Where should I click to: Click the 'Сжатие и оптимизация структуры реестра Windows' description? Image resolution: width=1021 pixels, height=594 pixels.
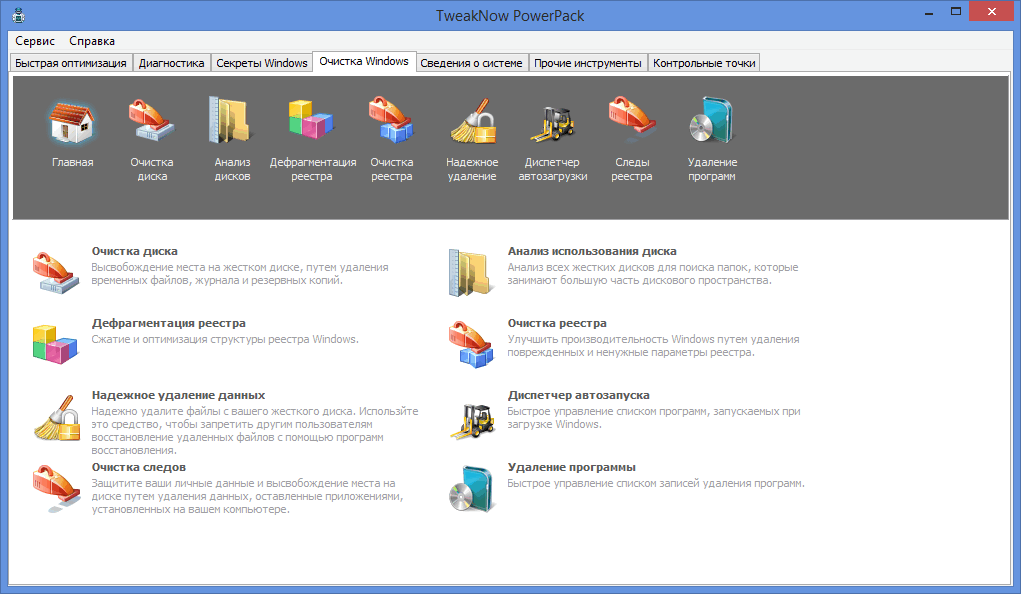coord(225,339)
